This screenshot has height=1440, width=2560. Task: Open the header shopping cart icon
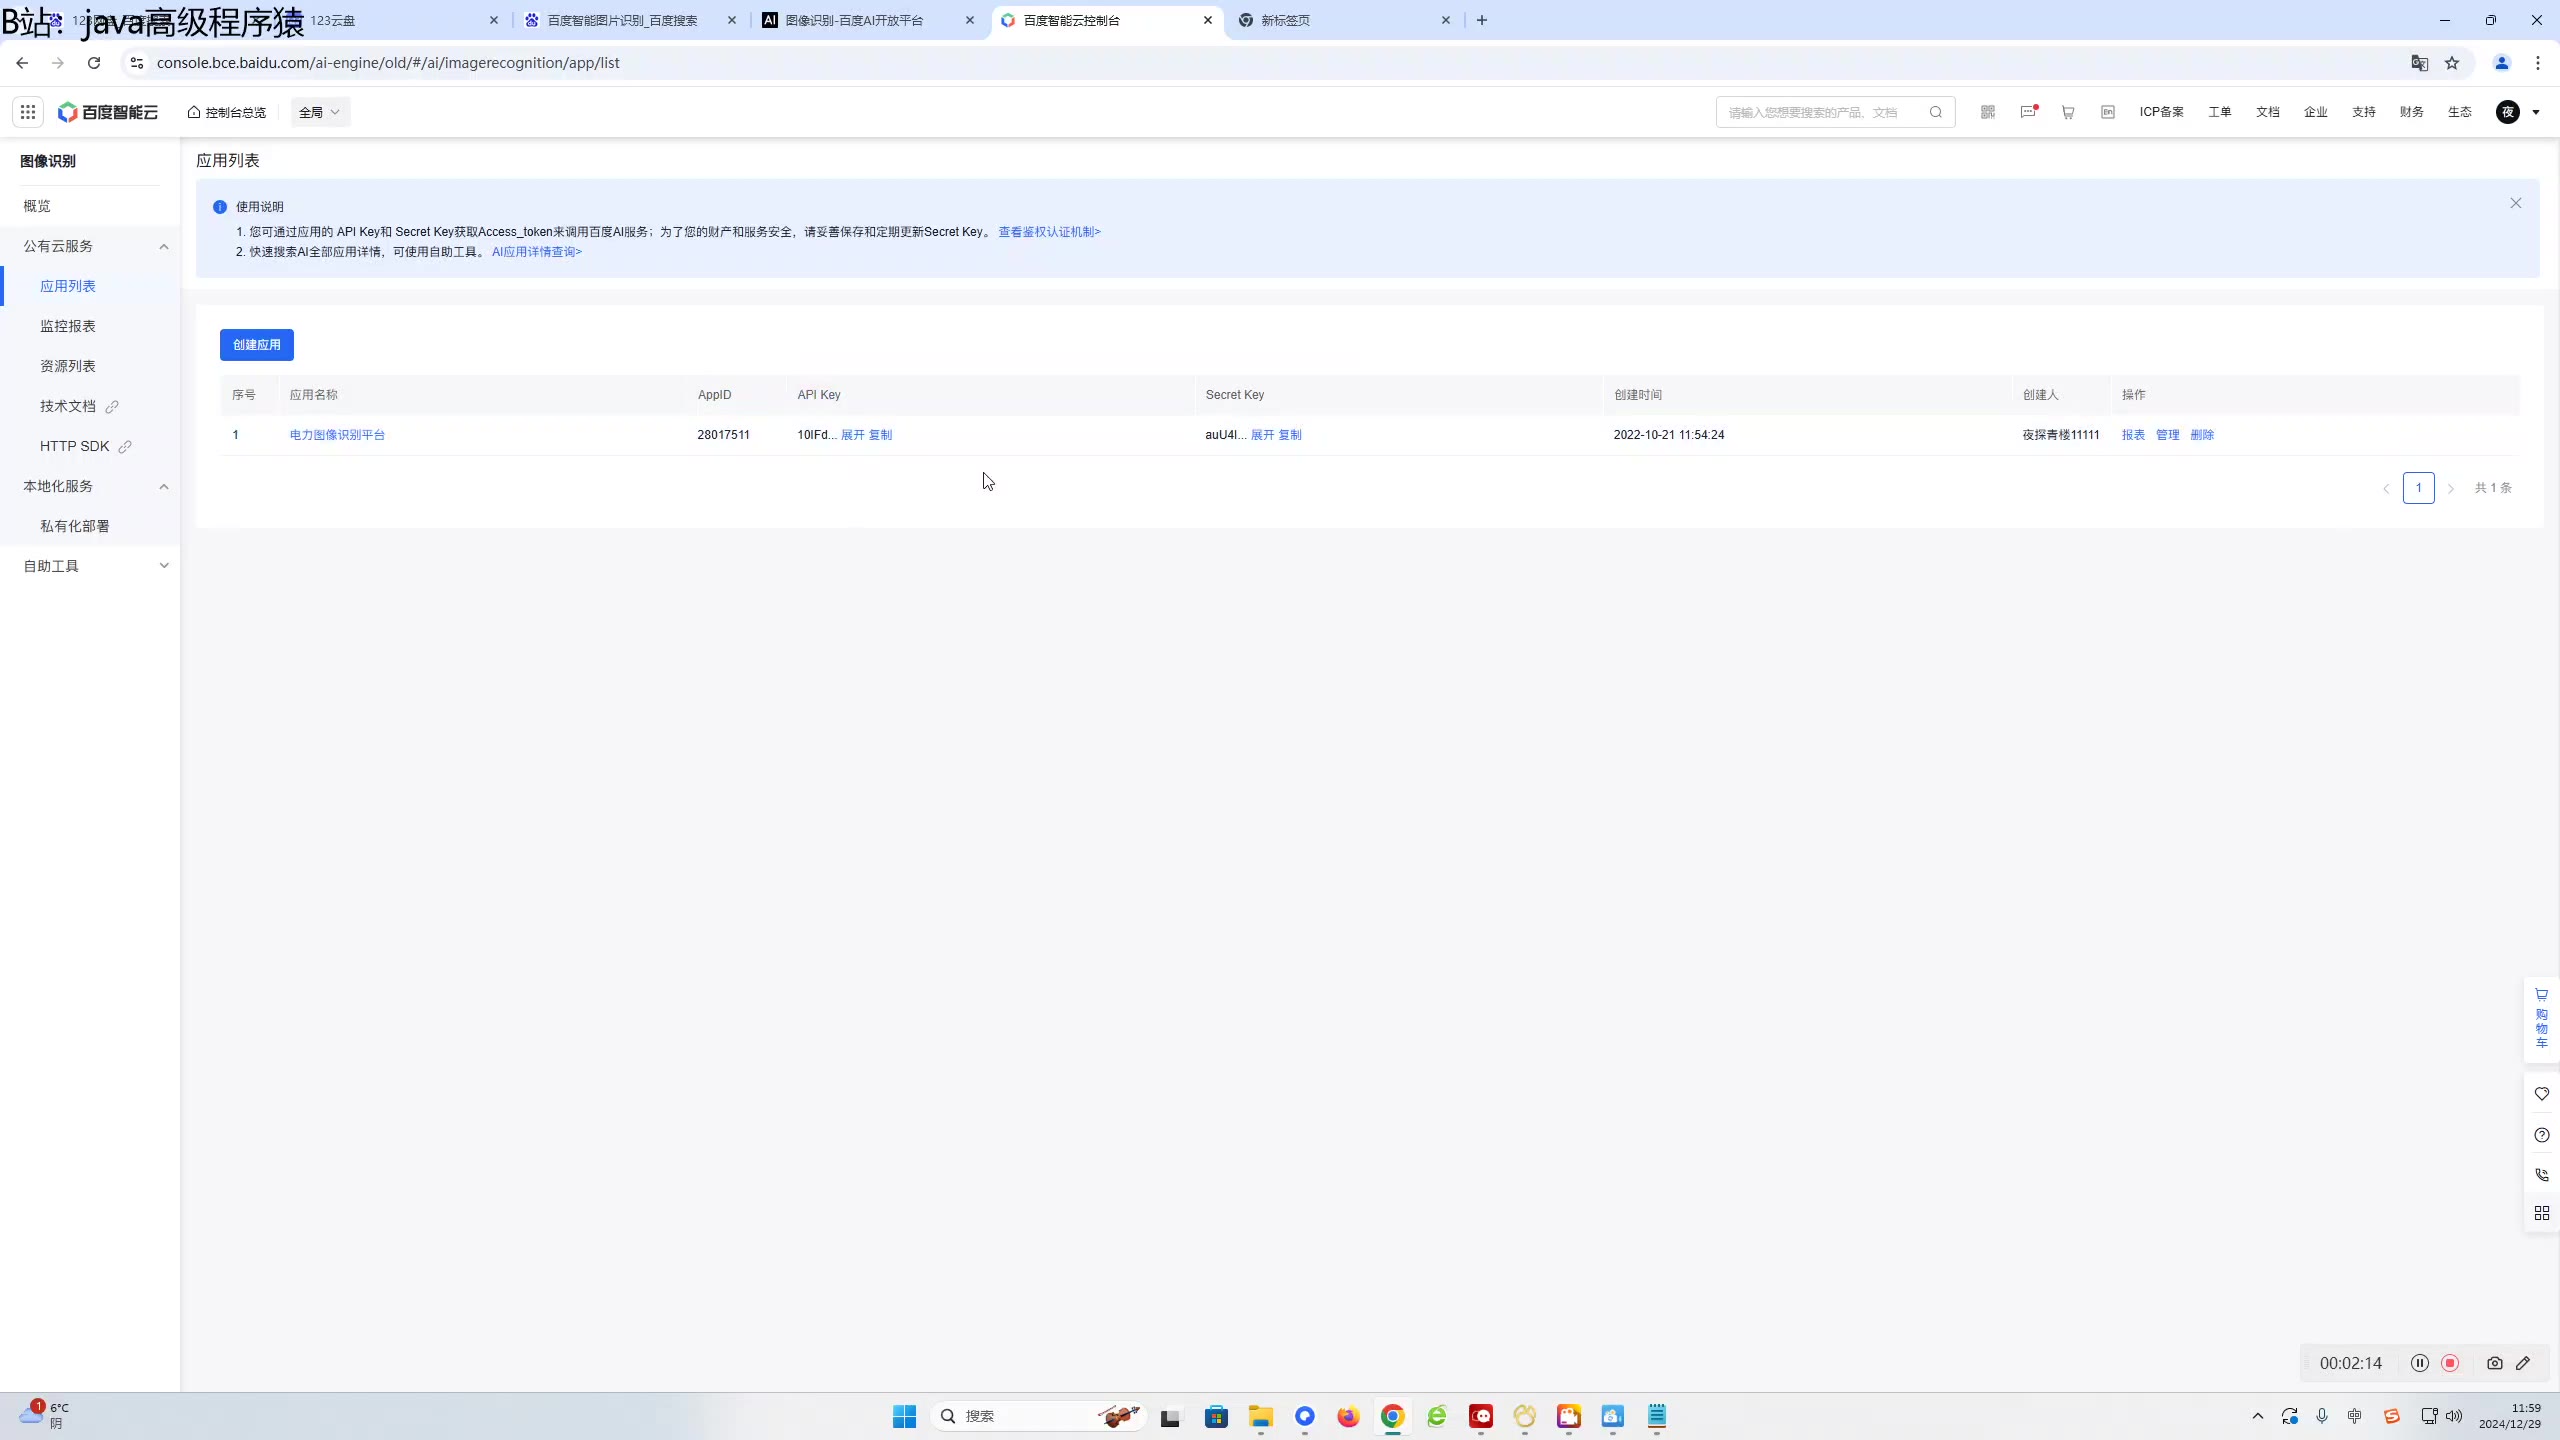pos(2068,112)
